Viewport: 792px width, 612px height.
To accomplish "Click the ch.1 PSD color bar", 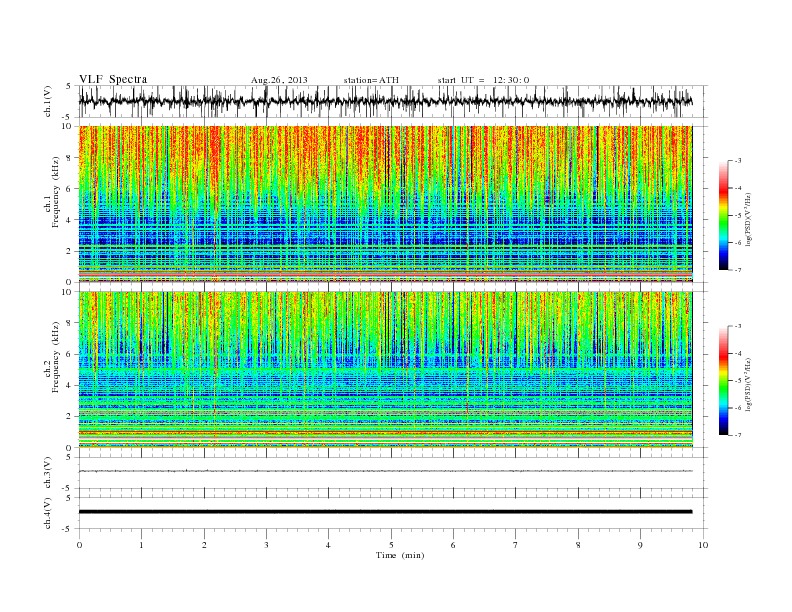I will click(x=724, y=215).
